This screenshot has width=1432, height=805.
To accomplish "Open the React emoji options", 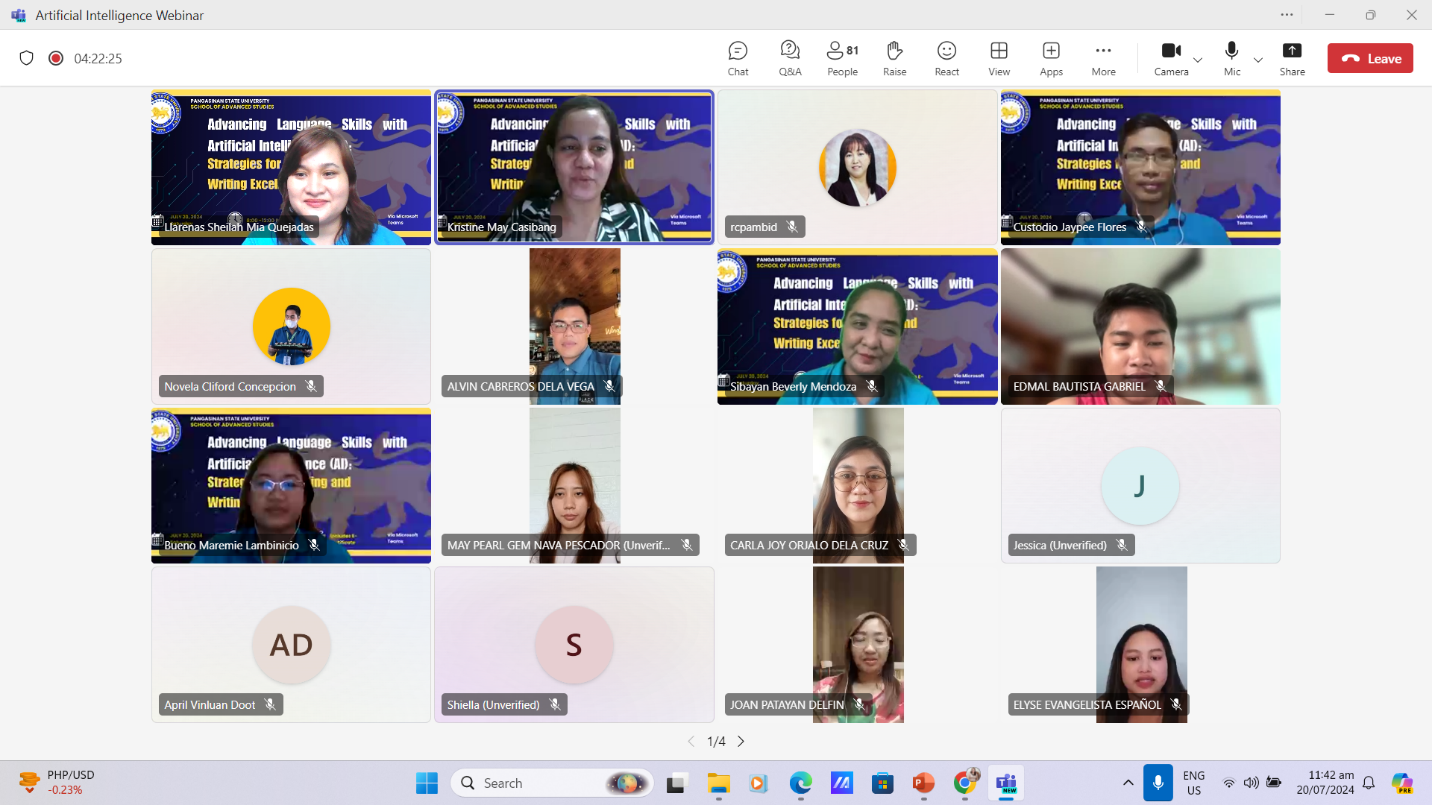I will coord(946,58).
